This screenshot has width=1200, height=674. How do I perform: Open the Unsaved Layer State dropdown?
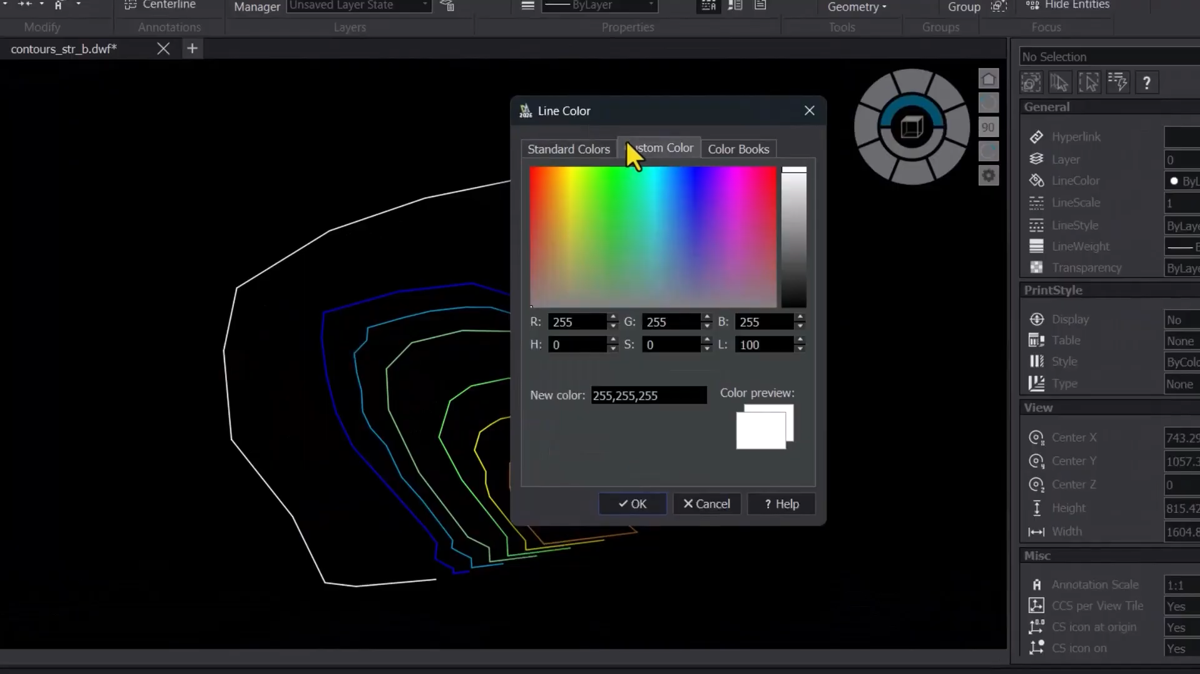[x=358, y=6]
